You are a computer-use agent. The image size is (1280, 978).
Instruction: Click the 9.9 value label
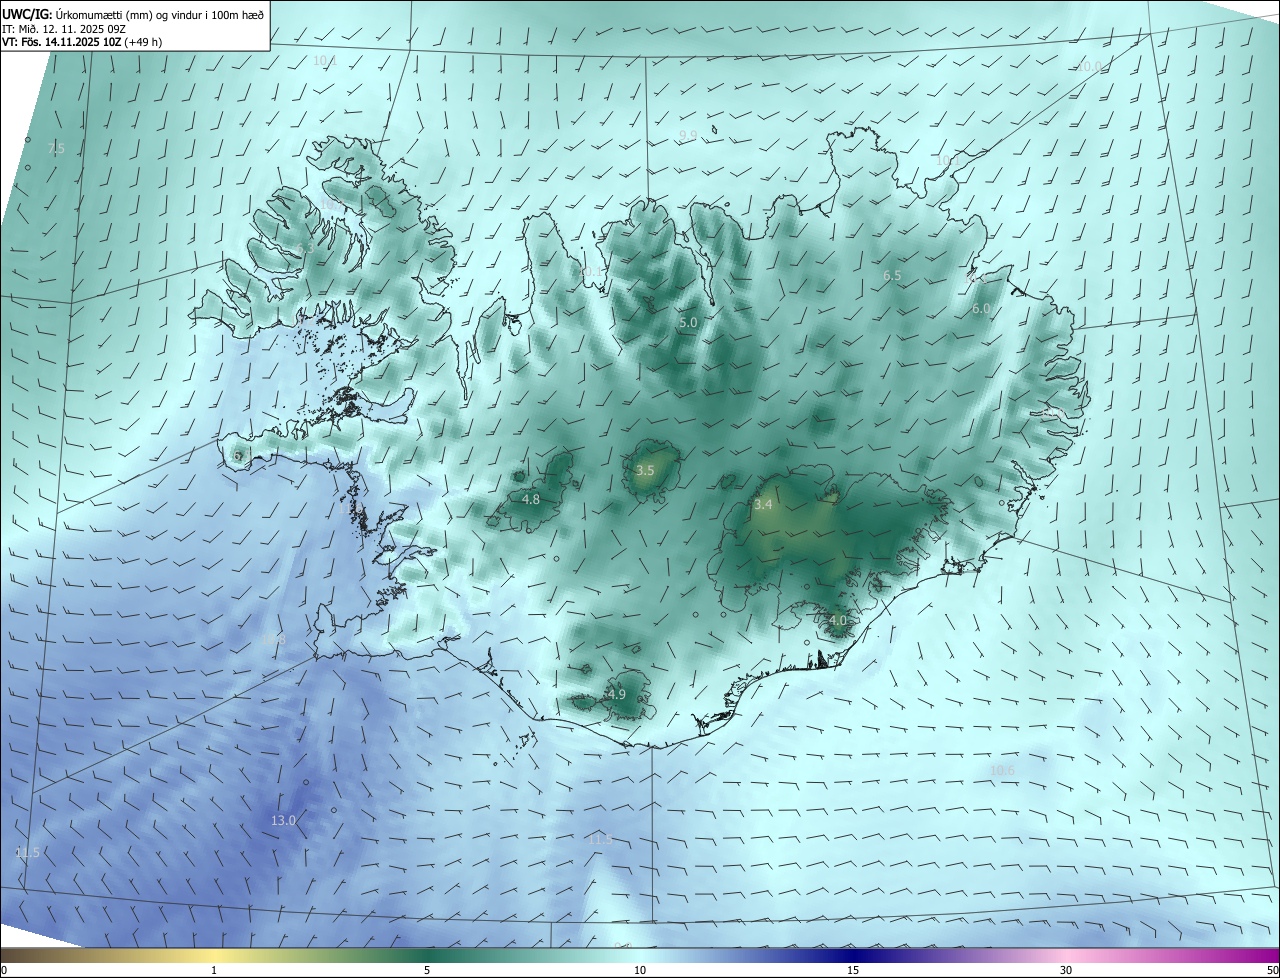tap(688, 135)
